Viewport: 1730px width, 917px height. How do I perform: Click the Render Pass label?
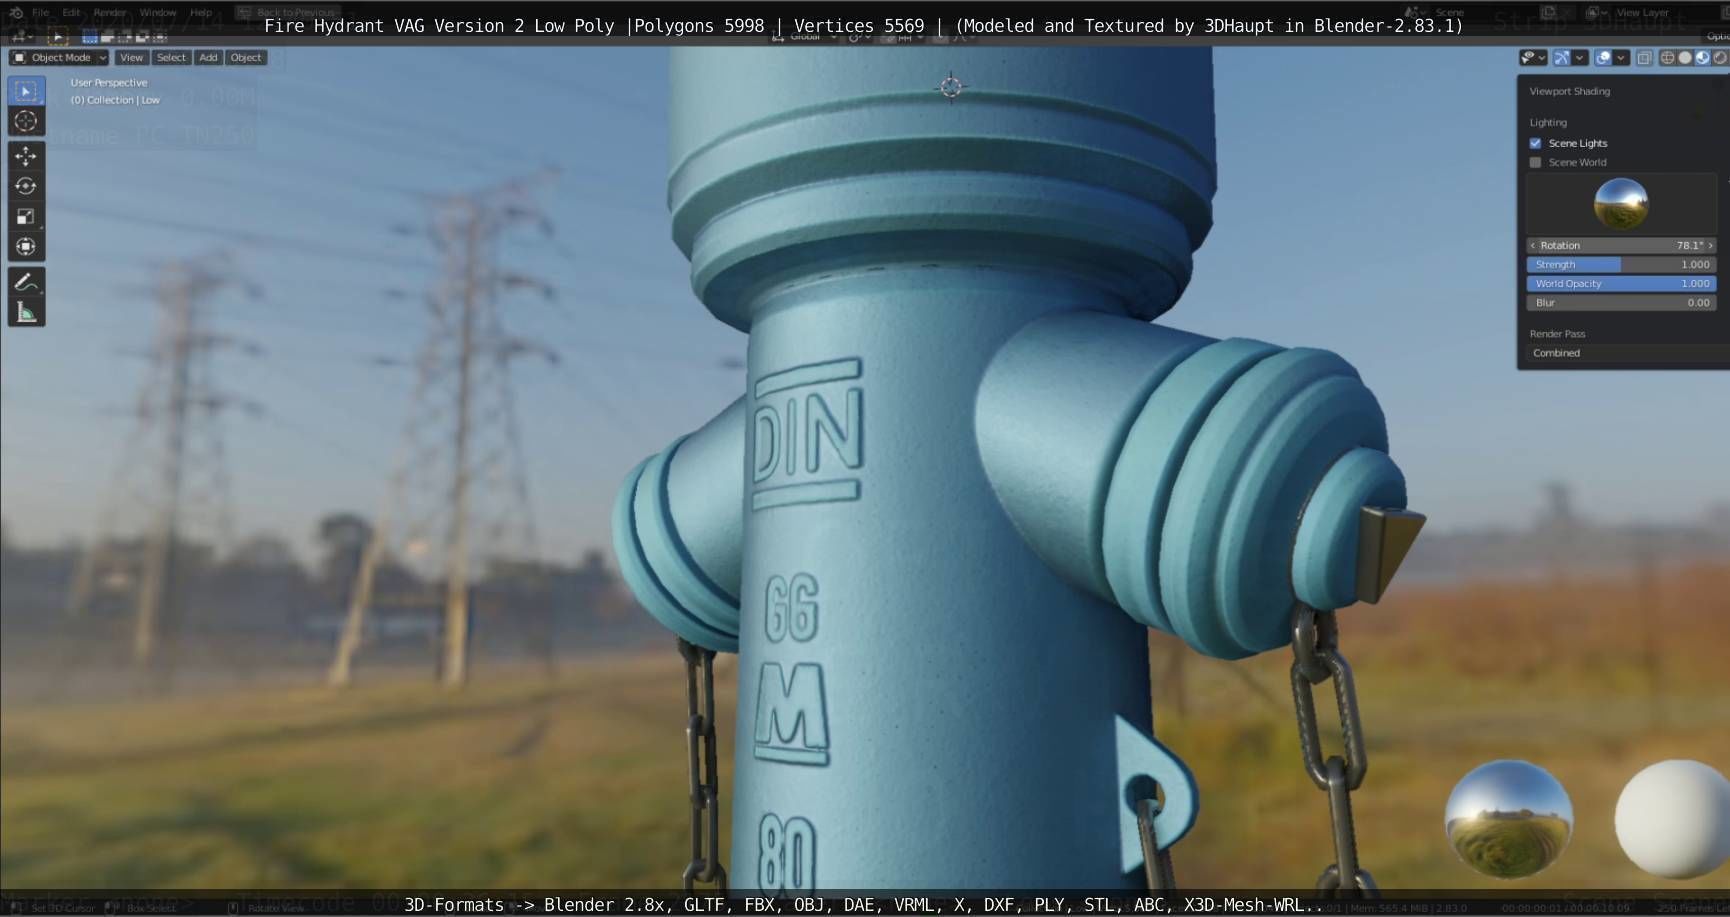pyautogui.click(x=1557, y=334)
